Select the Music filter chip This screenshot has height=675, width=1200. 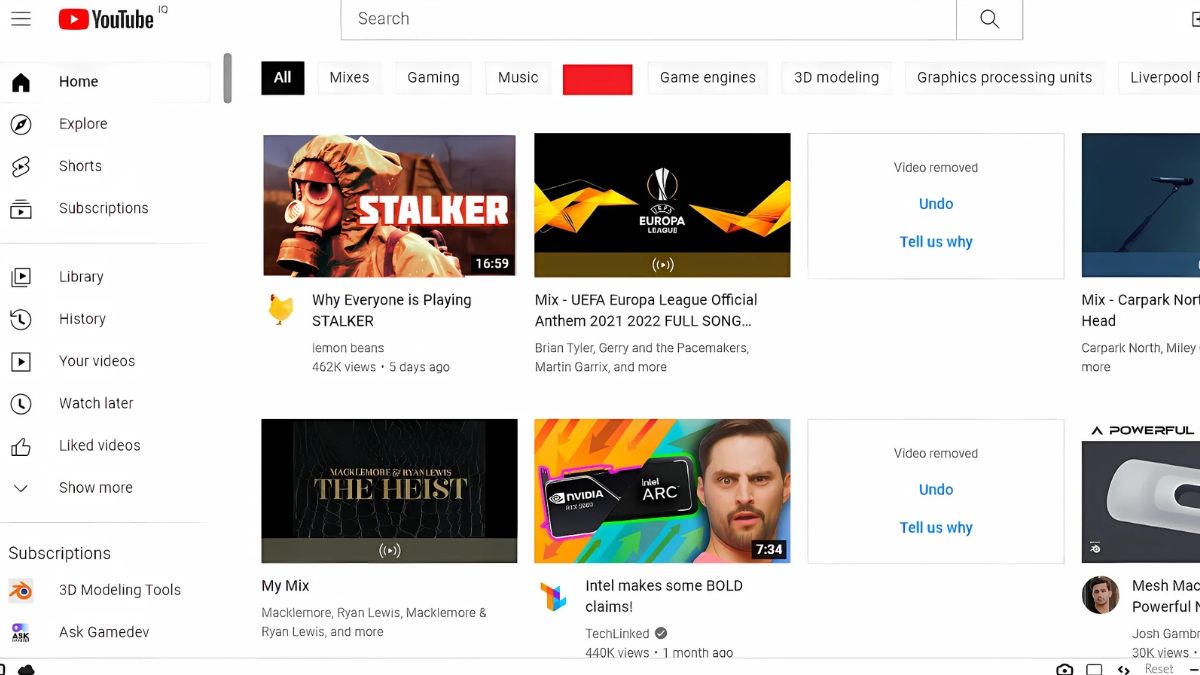518,78
